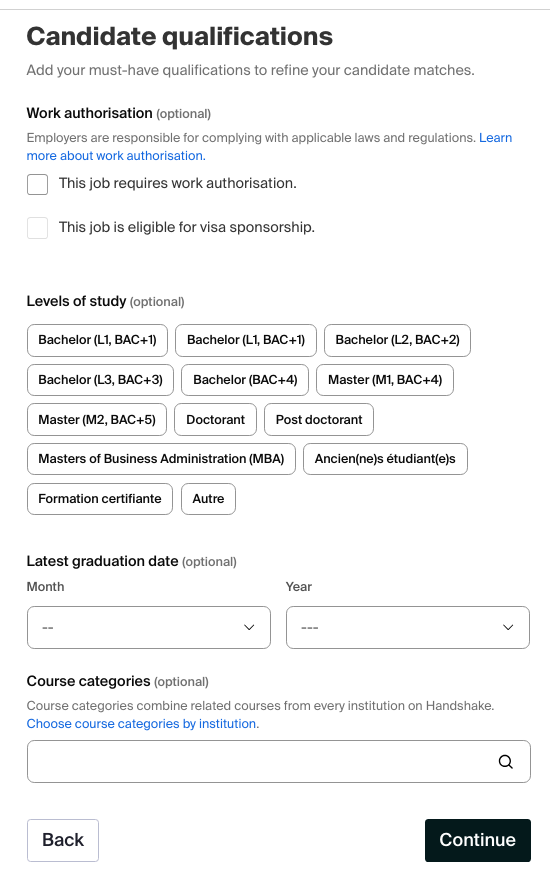550x878 pixels.
Task: Choose Masters of Business Administration (MBA)
Action: tap(161, 459)
